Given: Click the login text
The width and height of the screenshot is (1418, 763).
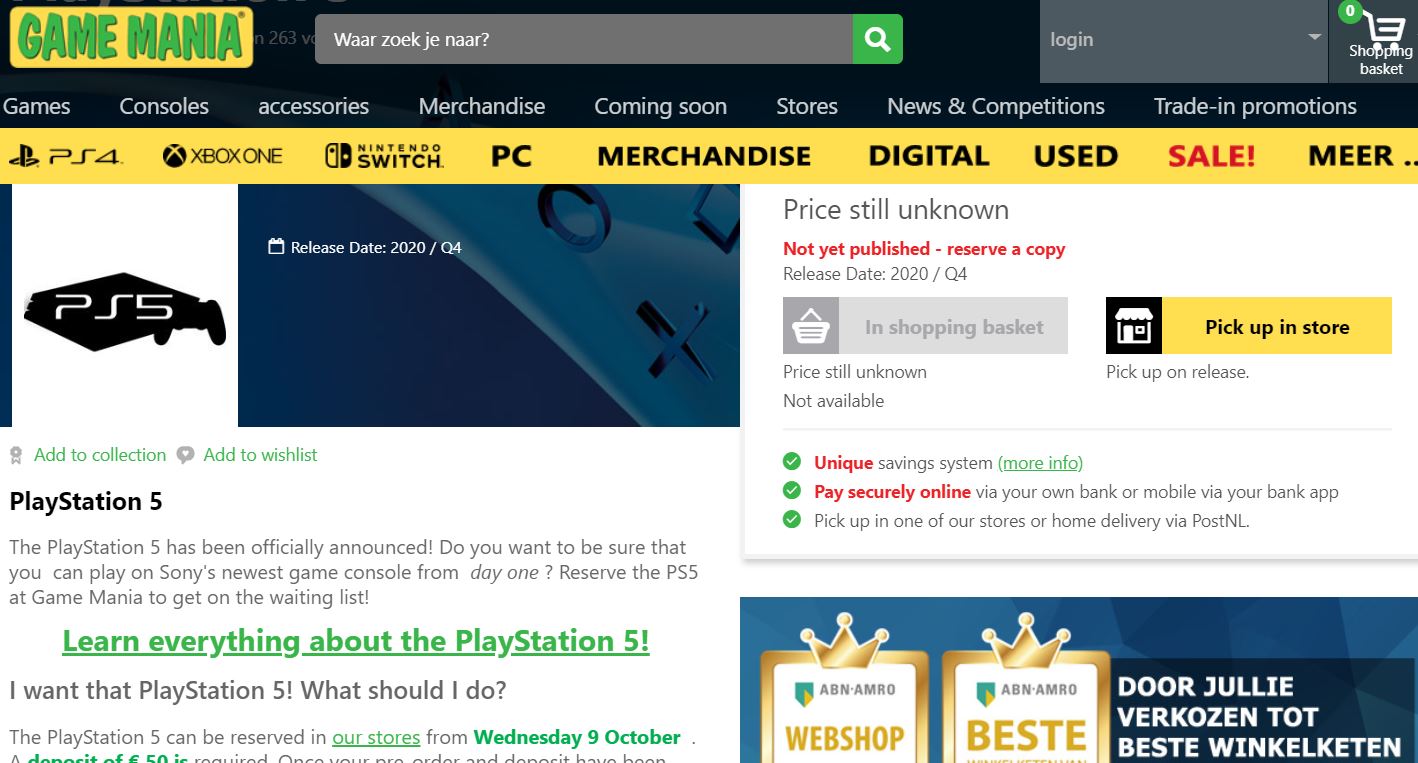Looking at the screenshot, I should coord(1071,39).
